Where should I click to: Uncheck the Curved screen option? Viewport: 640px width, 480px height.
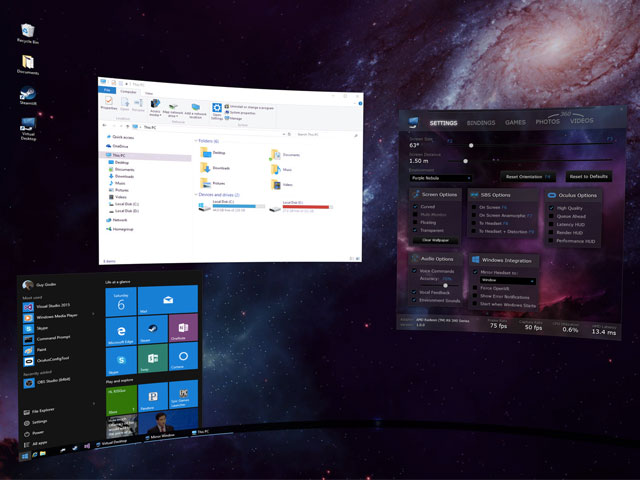pyautogui.click(x=416, y=207)
